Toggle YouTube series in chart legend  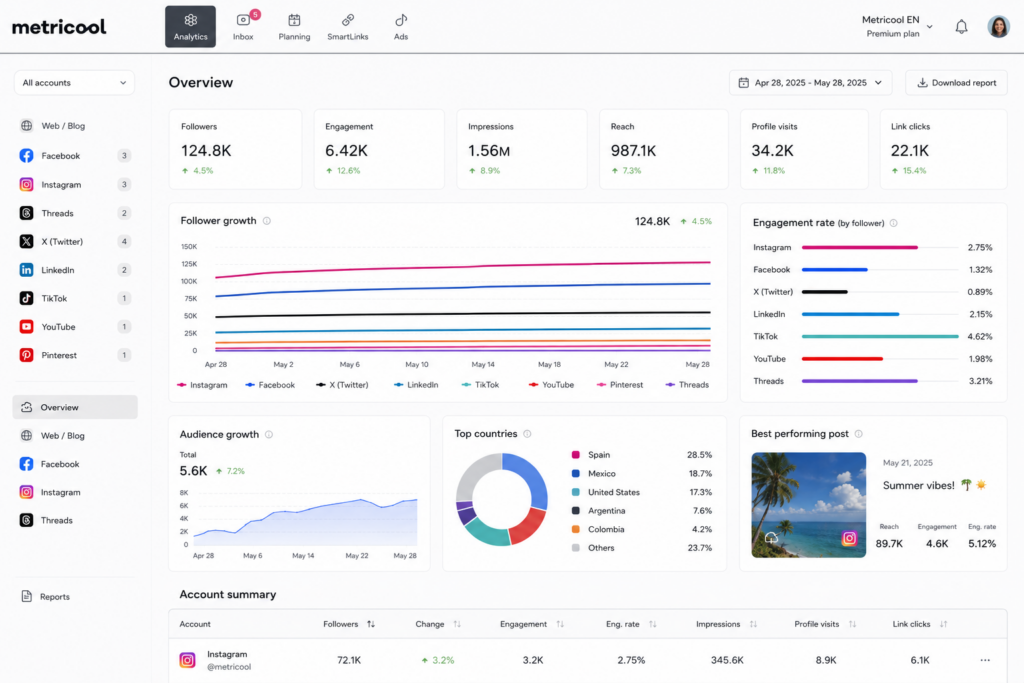[x=551, y=385]
